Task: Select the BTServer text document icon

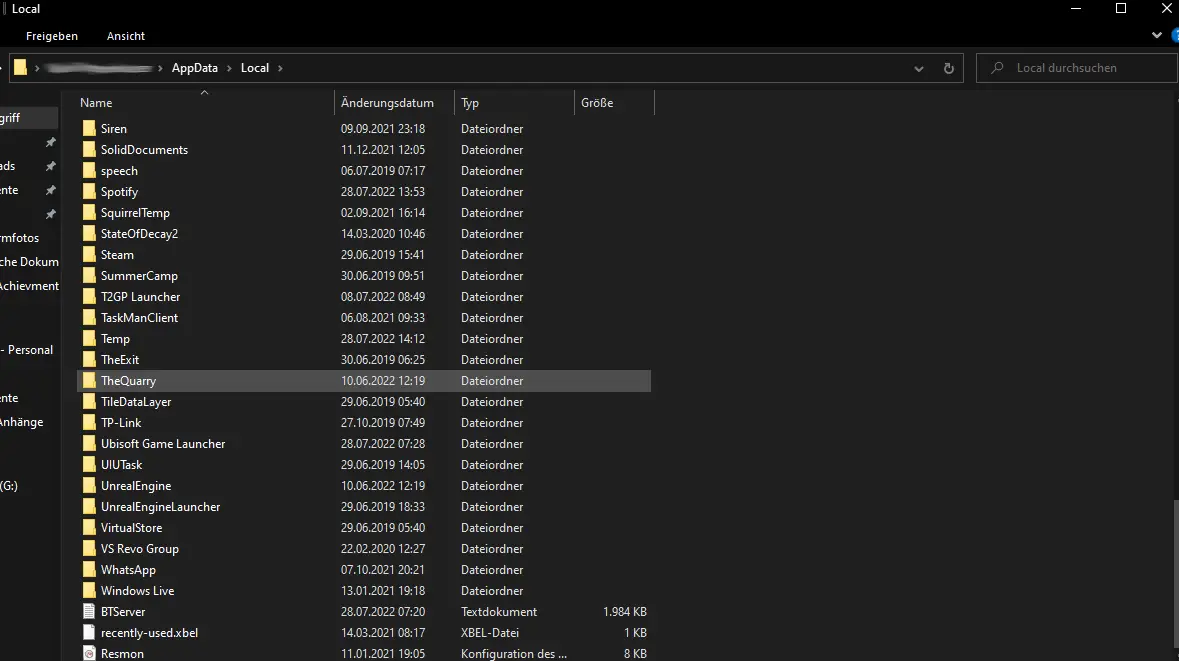Action: 89,611
